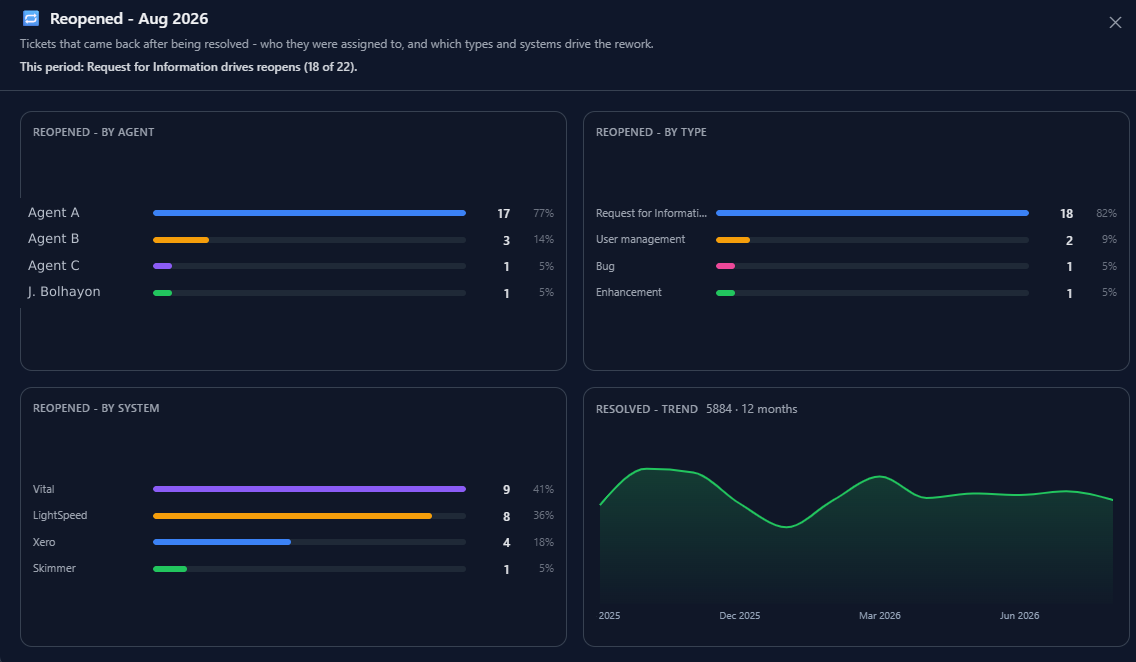Click the 5884 · 12 months summary
The height and width of the screenshot is (662, 1136).
[752, 408]
